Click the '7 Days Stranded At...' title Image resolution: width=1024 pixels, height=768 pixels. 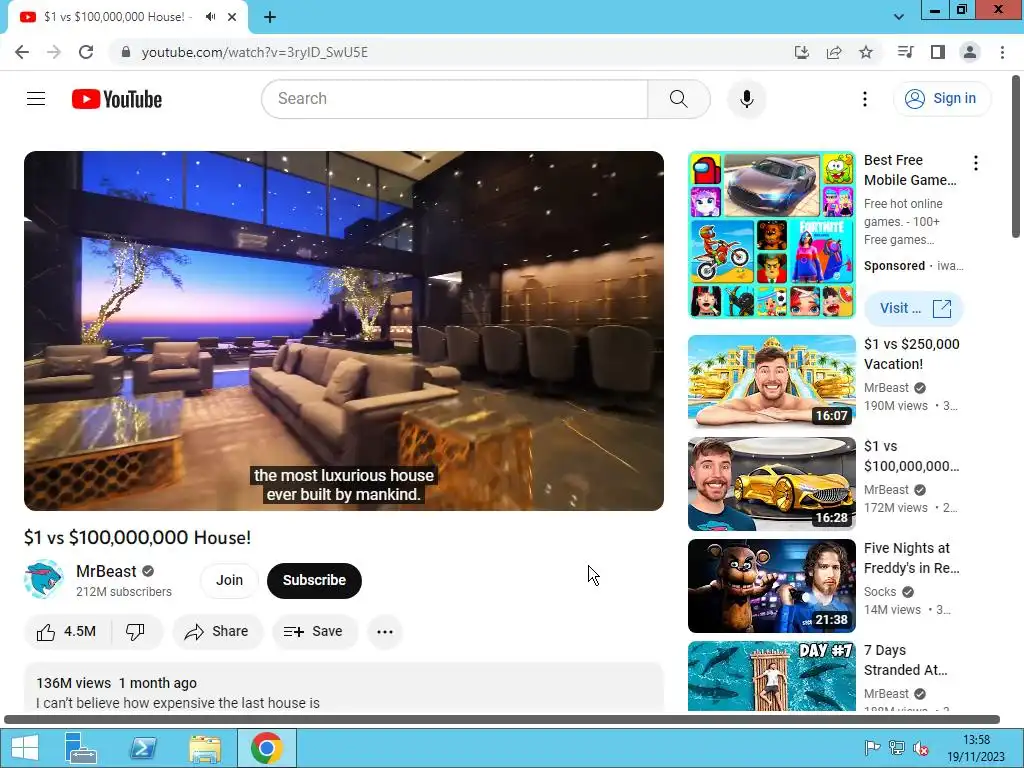[906, 660]
